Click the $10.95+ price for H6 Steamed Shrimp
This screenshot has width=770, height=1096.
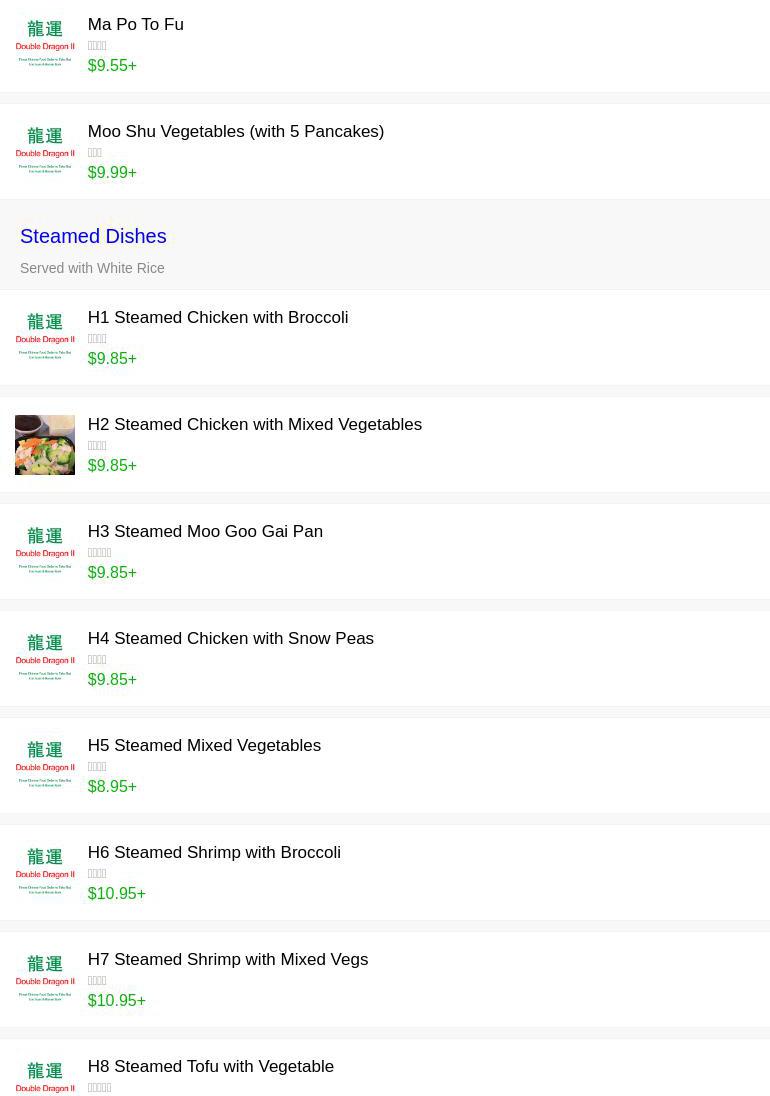[x=116, y=894]
